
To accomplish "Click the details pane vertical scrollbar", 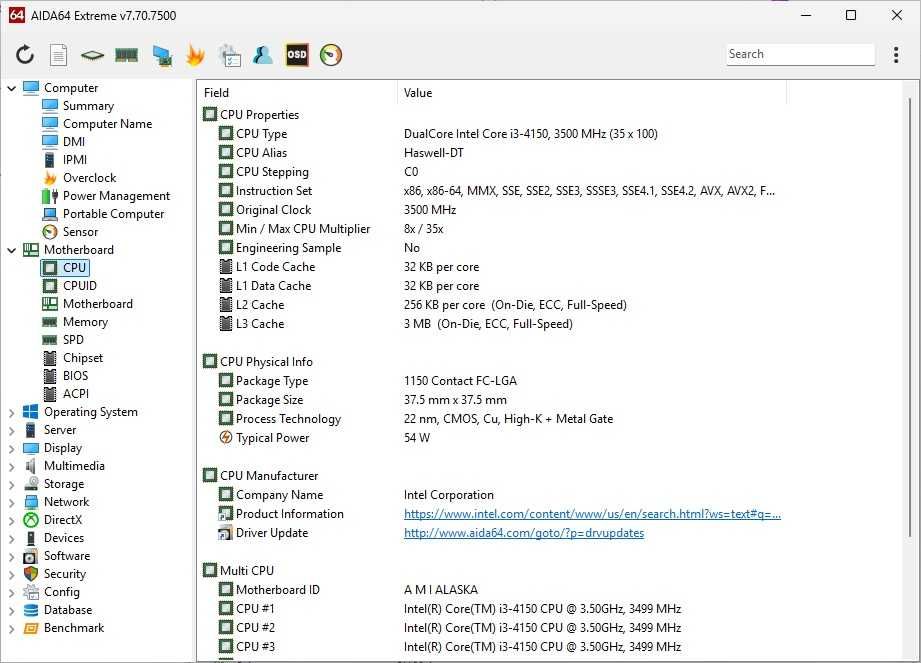I will coord(910,317).
